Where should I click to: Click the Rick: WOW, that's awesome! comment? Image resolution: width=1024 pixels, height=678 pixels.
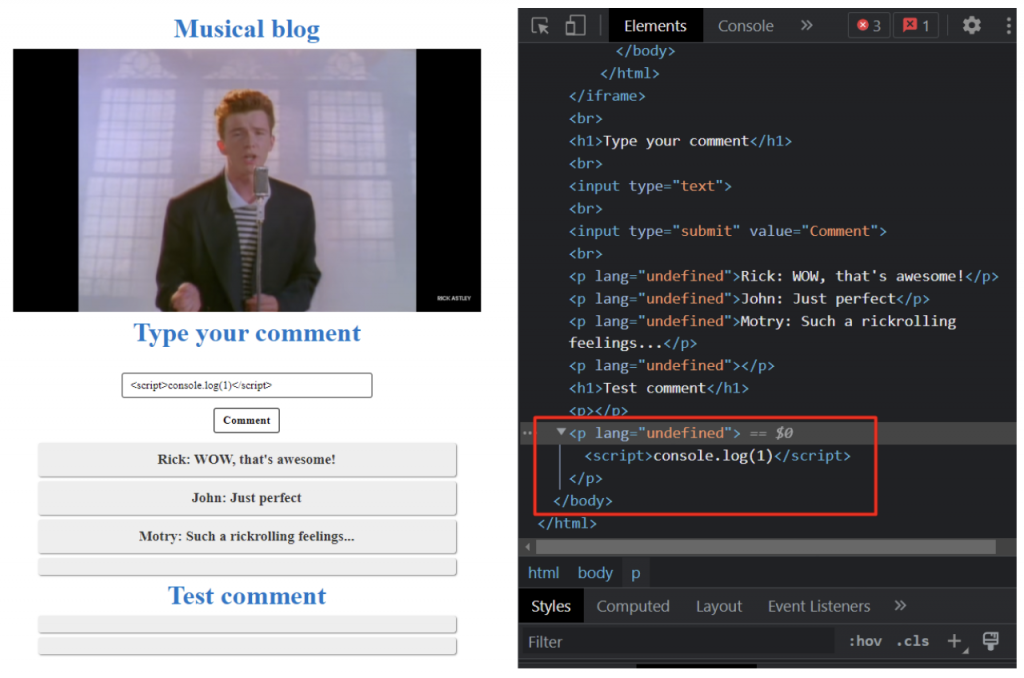coord(247,459)
